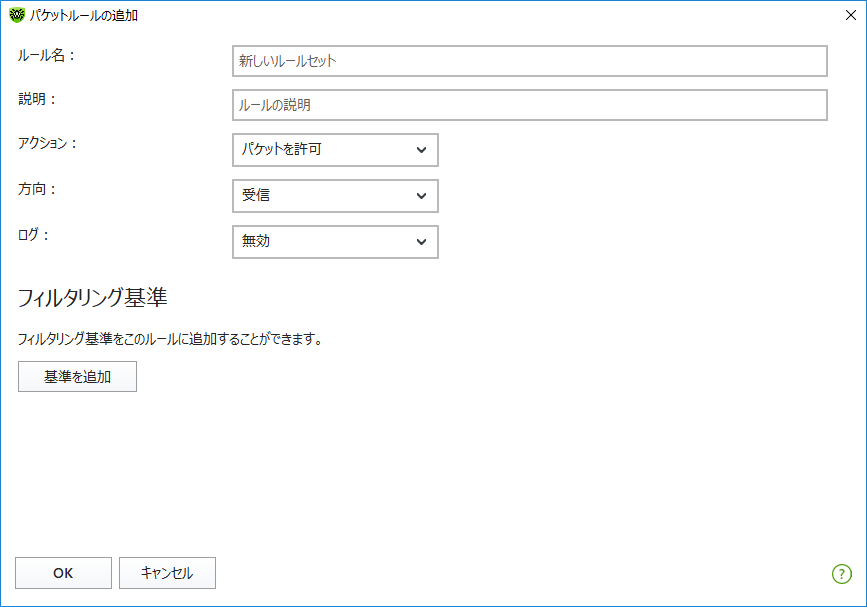Click the ルール名 label
867x607 pixels.
tap(46, 55)
